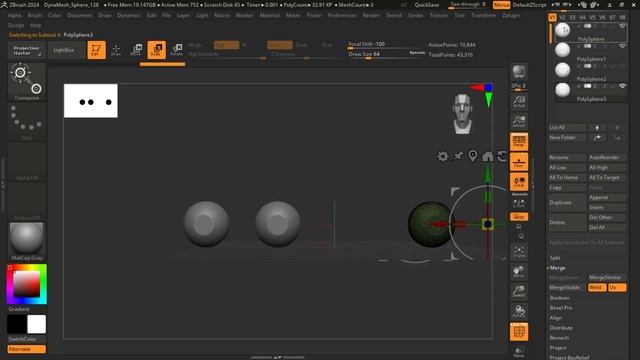Open the Preferences menu
This screenshot has height=360, width=640.
pyautogui.click(x=342, y=15)
